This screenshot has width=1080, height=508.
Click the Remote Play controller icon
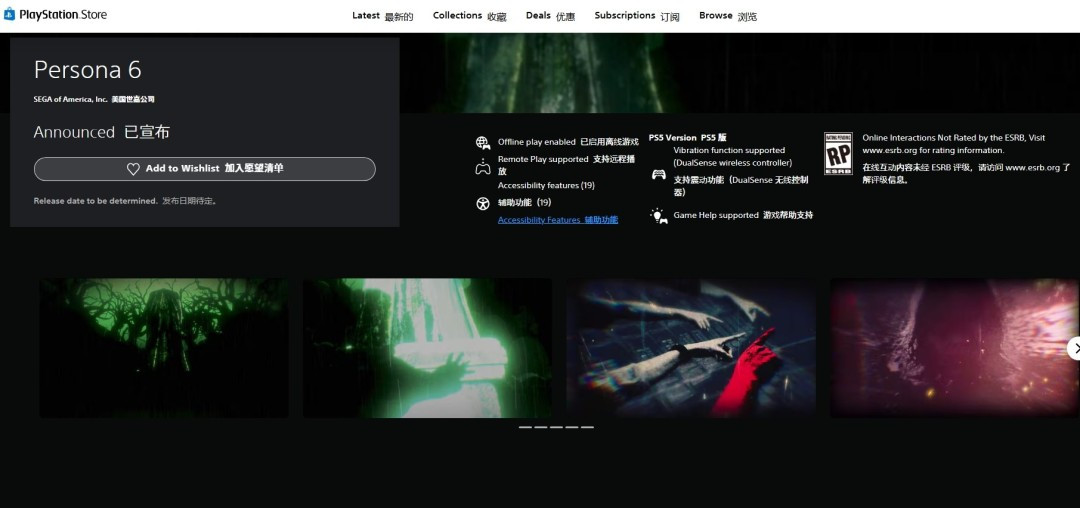[483, 166]
